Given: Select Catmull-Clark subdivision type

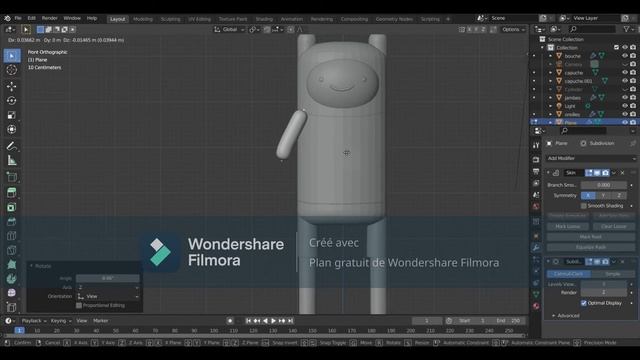Looking at the screenshot, I should 569,274.
